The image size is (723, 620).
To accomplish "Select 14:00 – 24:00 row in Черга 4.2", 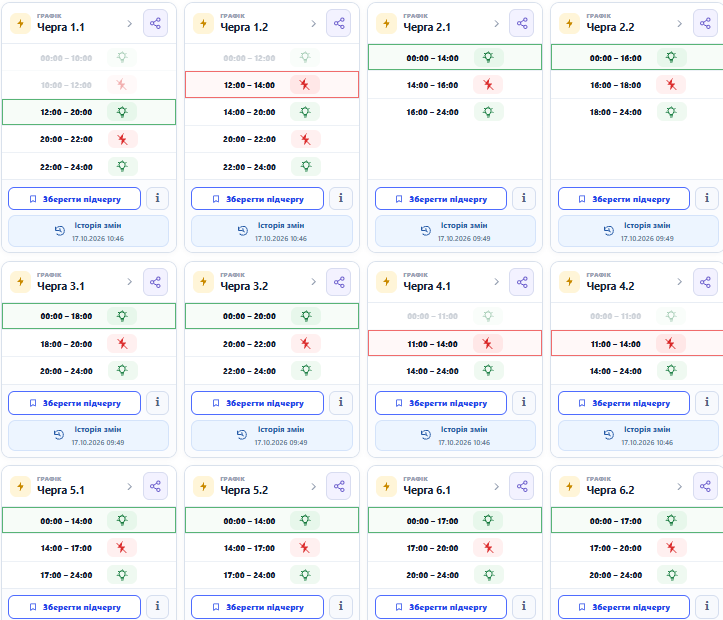I will [x=637, y=371].
